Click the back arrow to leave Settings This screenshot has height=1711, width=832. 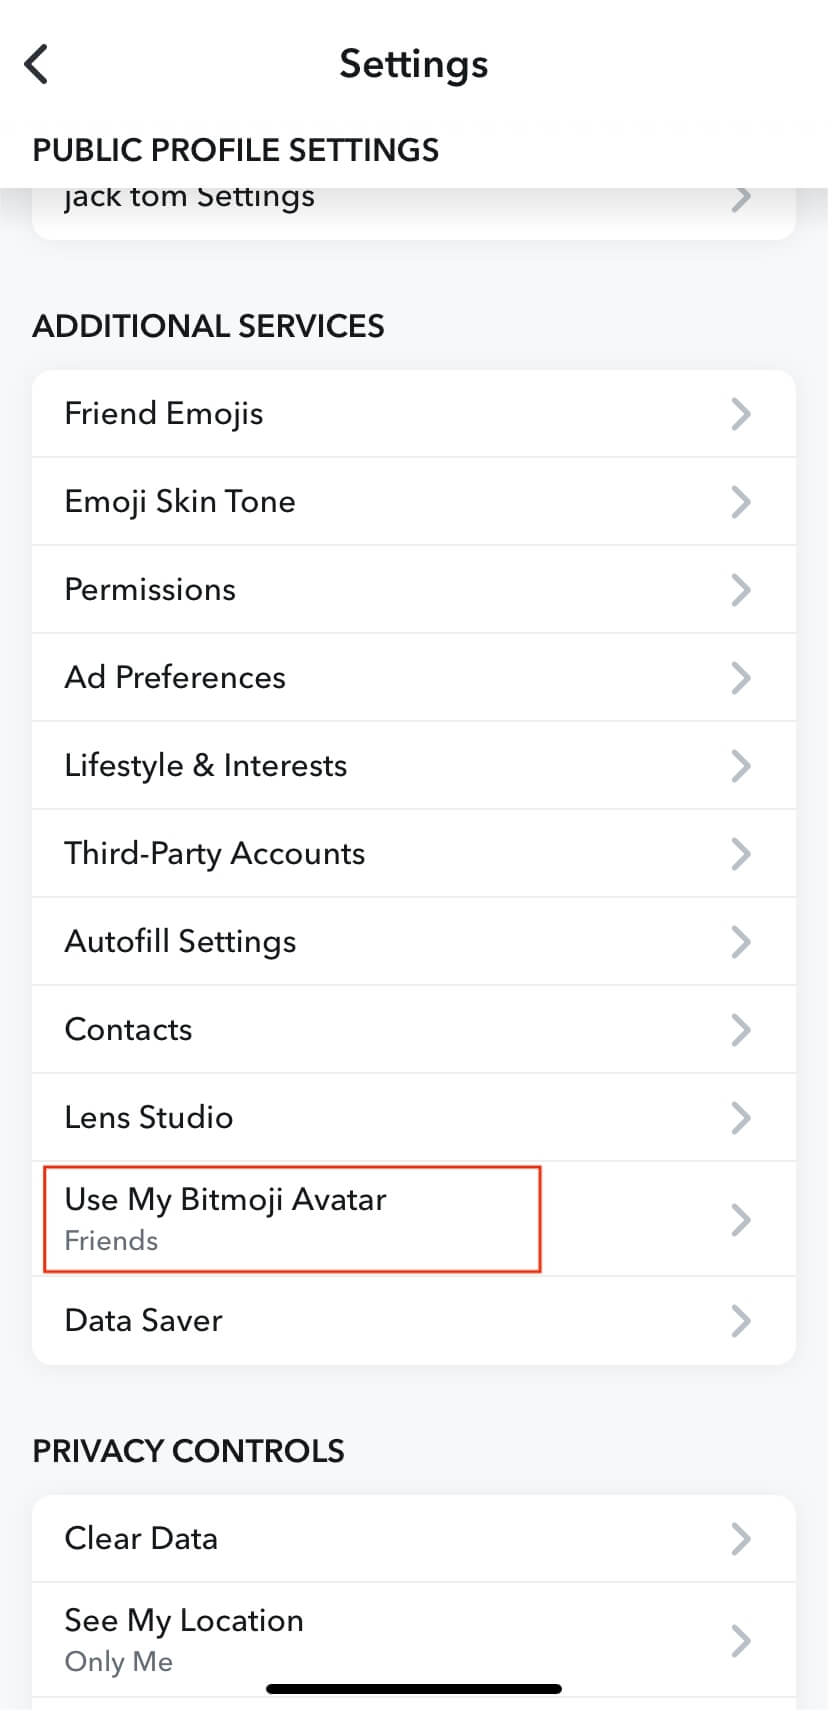(36, 63)
